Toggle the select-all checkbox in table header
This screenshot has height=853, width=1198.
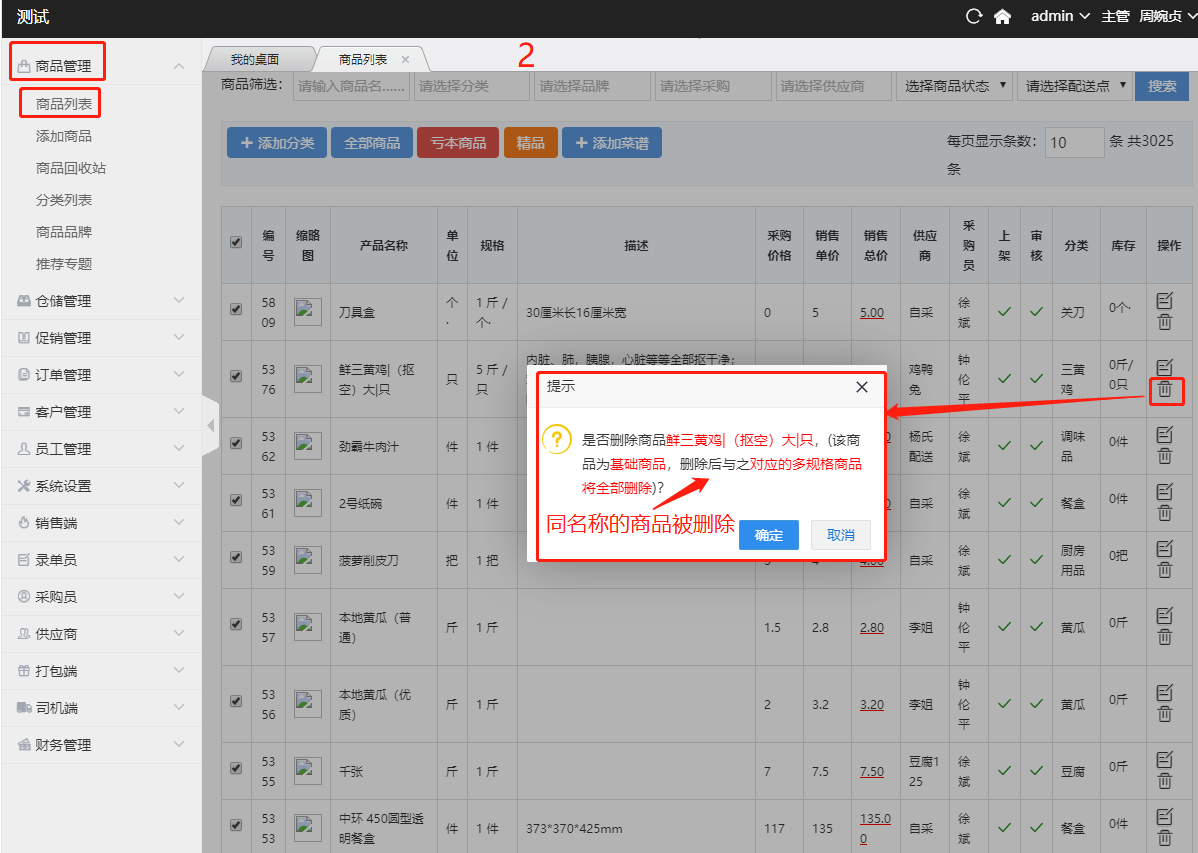click(x=236, y=242)
